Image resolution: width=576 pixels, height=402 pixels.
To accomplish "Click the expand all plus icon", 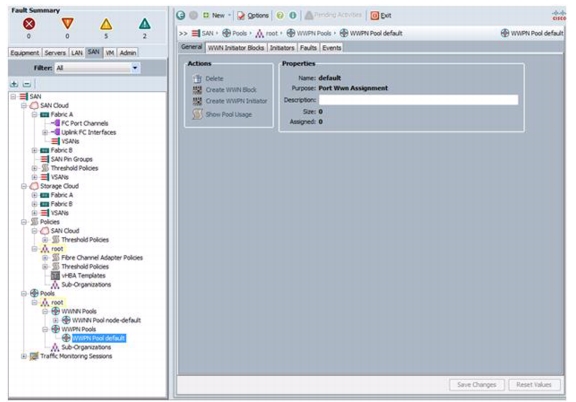I will (x=14, y=84).
